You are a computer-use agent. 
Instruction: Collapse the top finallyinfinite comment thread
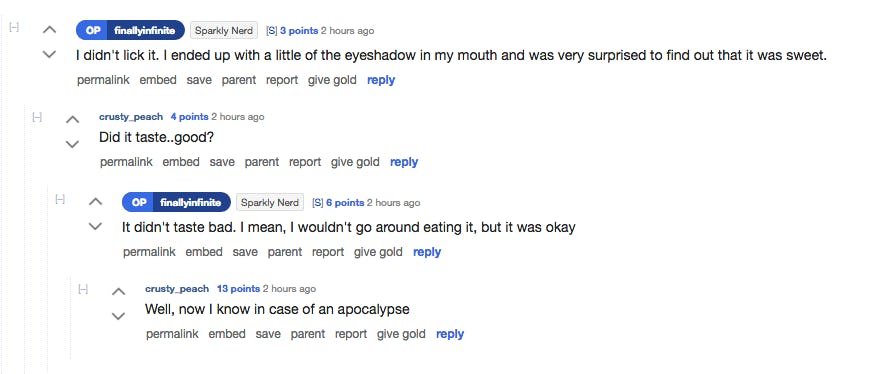(x=14, y=27)
